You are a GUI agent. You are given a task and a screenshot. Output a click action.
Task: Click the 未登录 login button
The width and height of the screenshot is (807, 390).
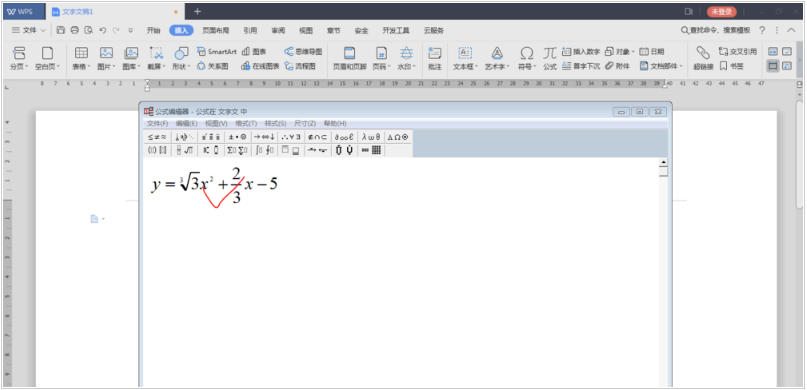722,11
